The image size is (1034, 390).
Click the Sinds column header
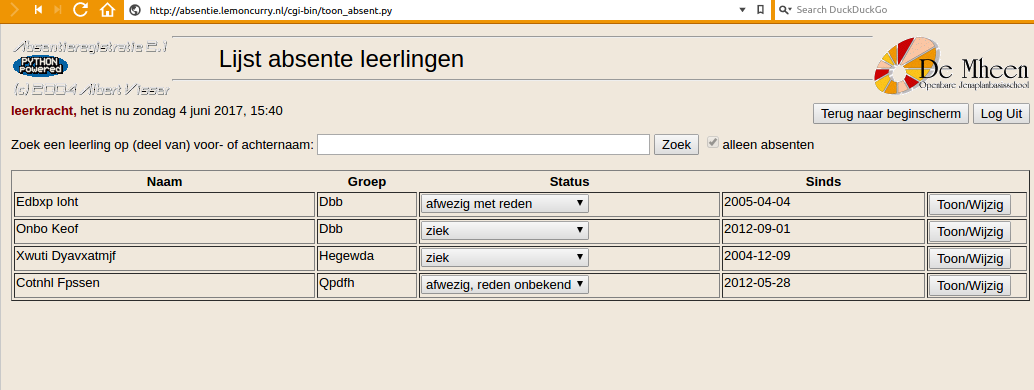tap(824, 181)
